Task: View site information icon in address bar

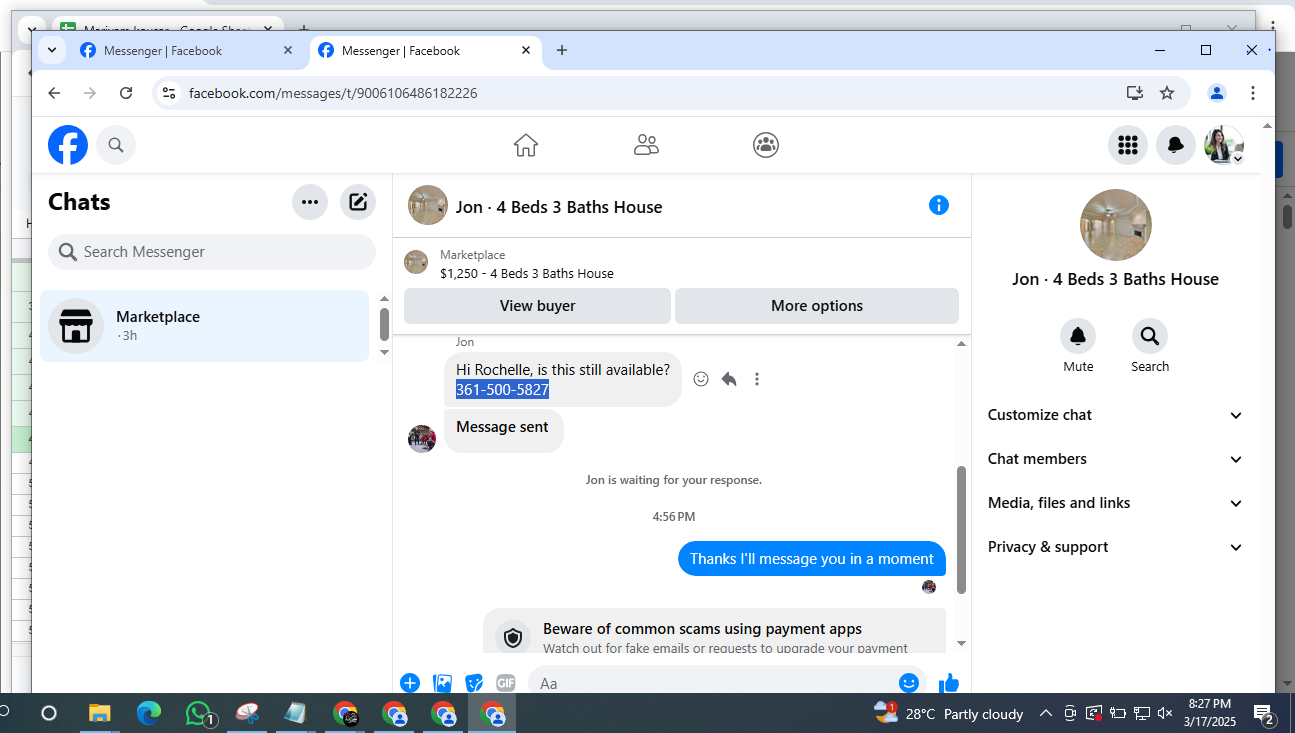Action: (169, 93)
